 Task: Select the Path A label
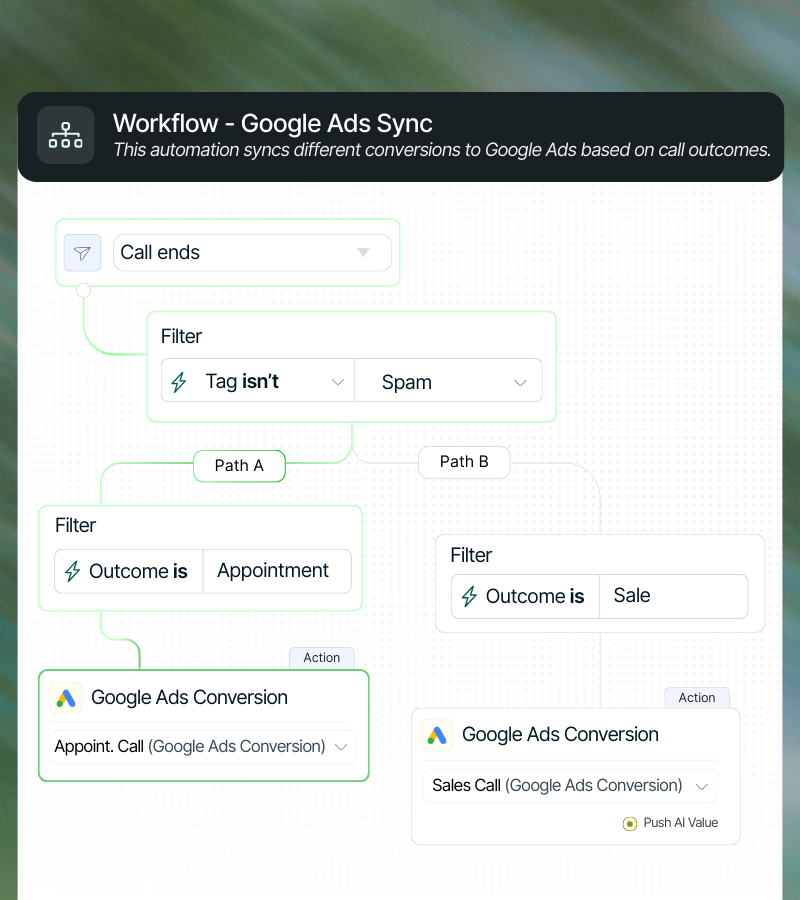tap(239, 465)
